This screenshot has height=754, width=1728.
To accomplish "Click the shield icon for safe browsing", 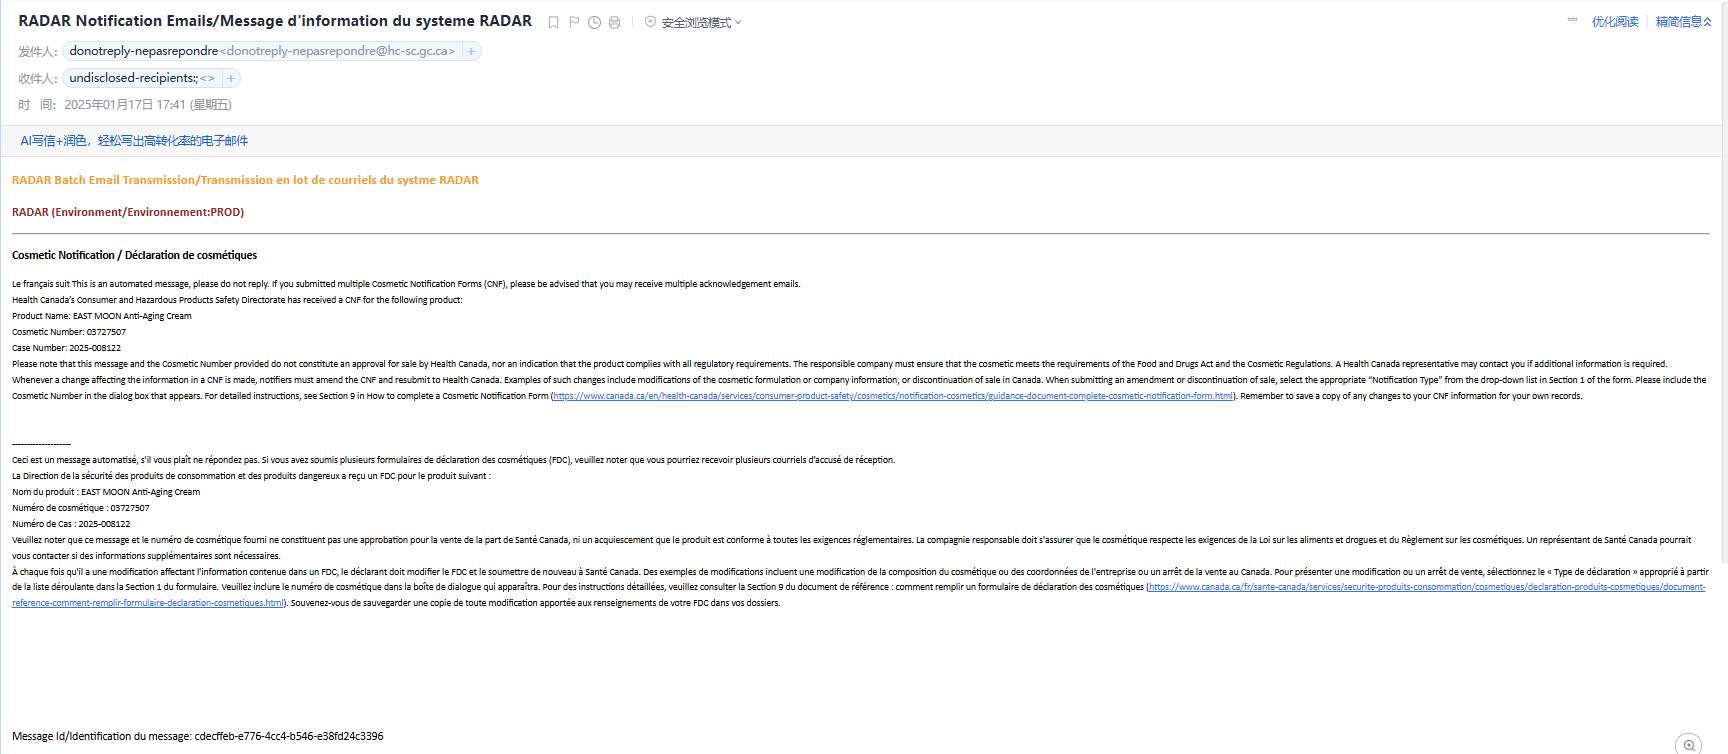I will pyautogui.click(x=650, y=22).
